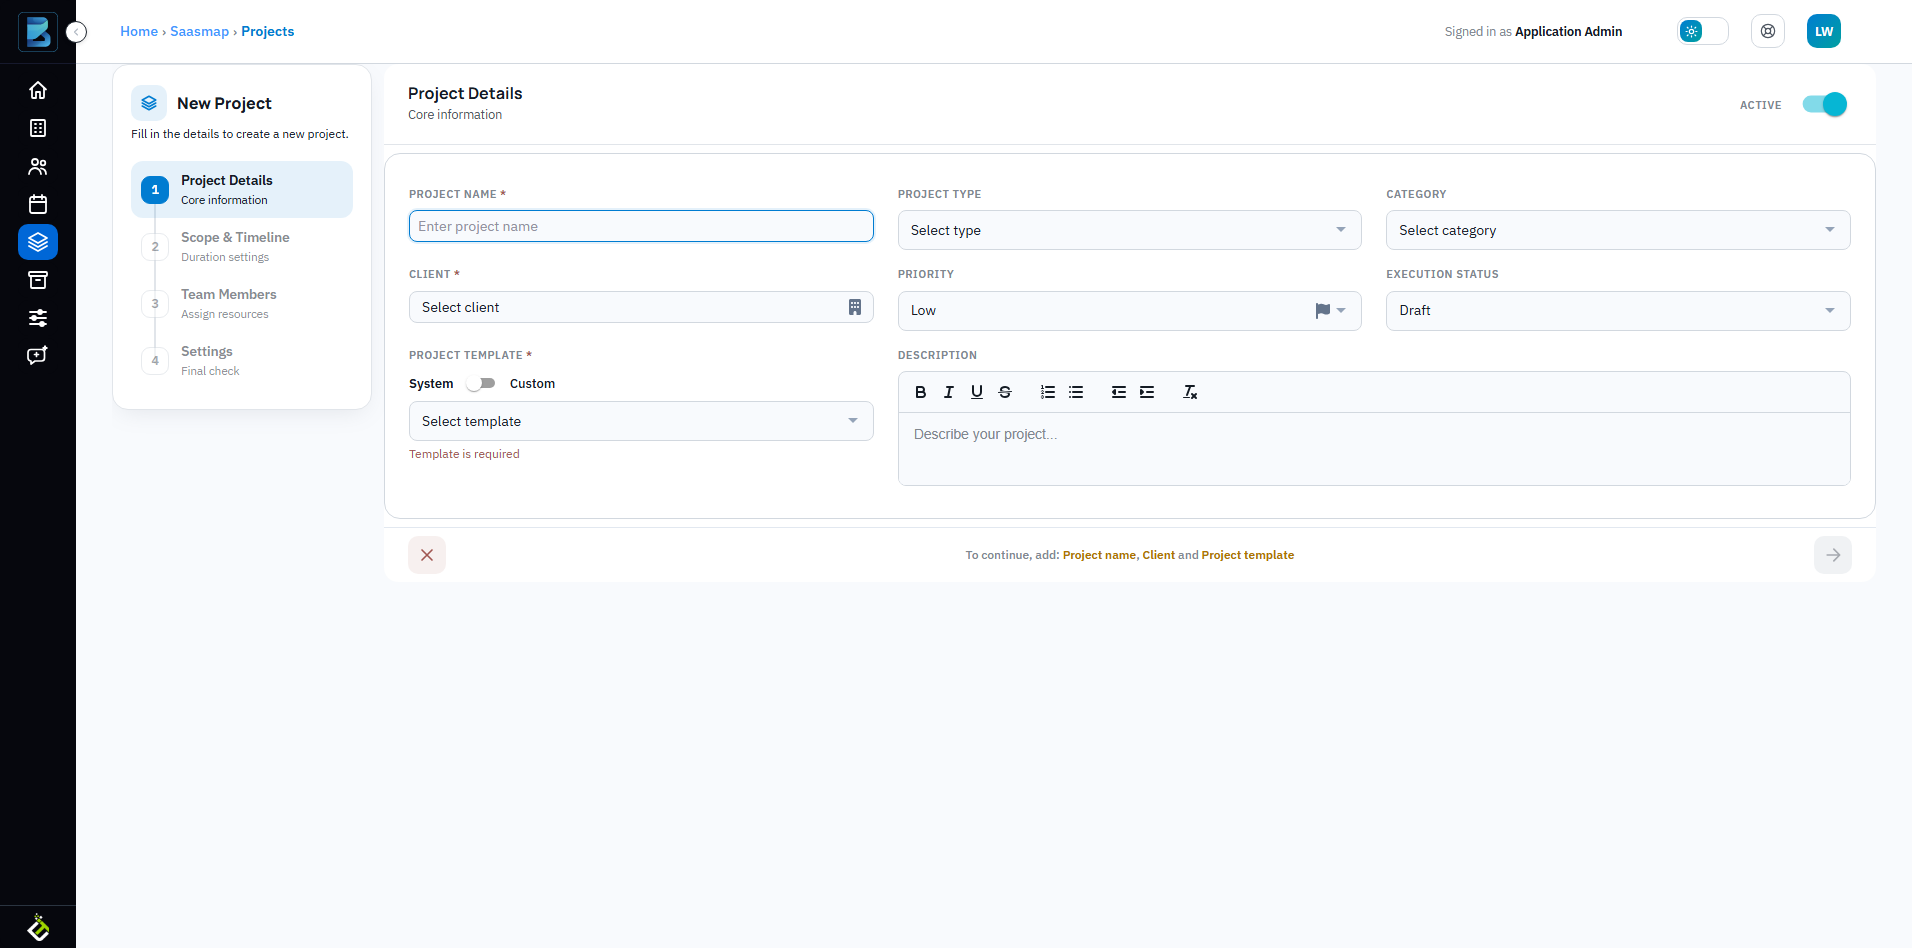Open the sliders settings sidebar icon
This screenshot has width=1912, height=948.
[38, 318]
